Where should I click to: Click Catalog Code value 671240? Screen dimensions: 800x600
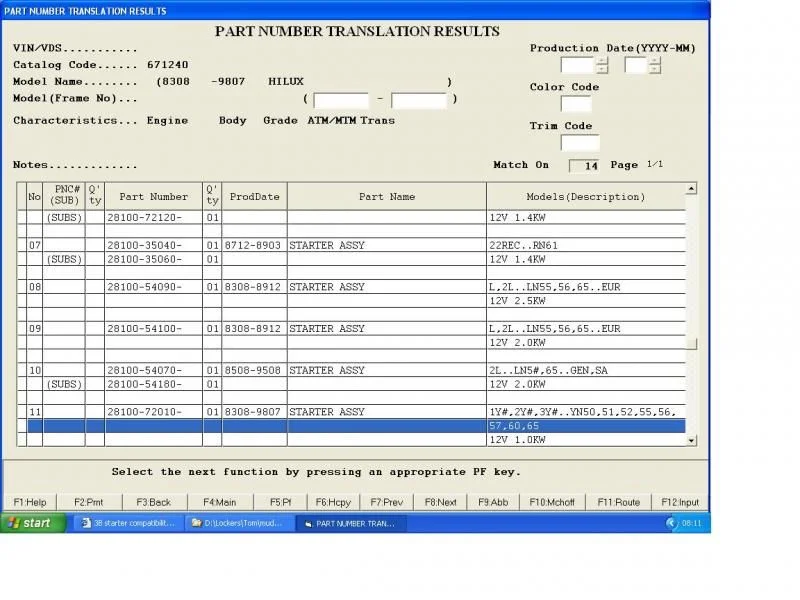pyautogui.click(x=167, y=65)
